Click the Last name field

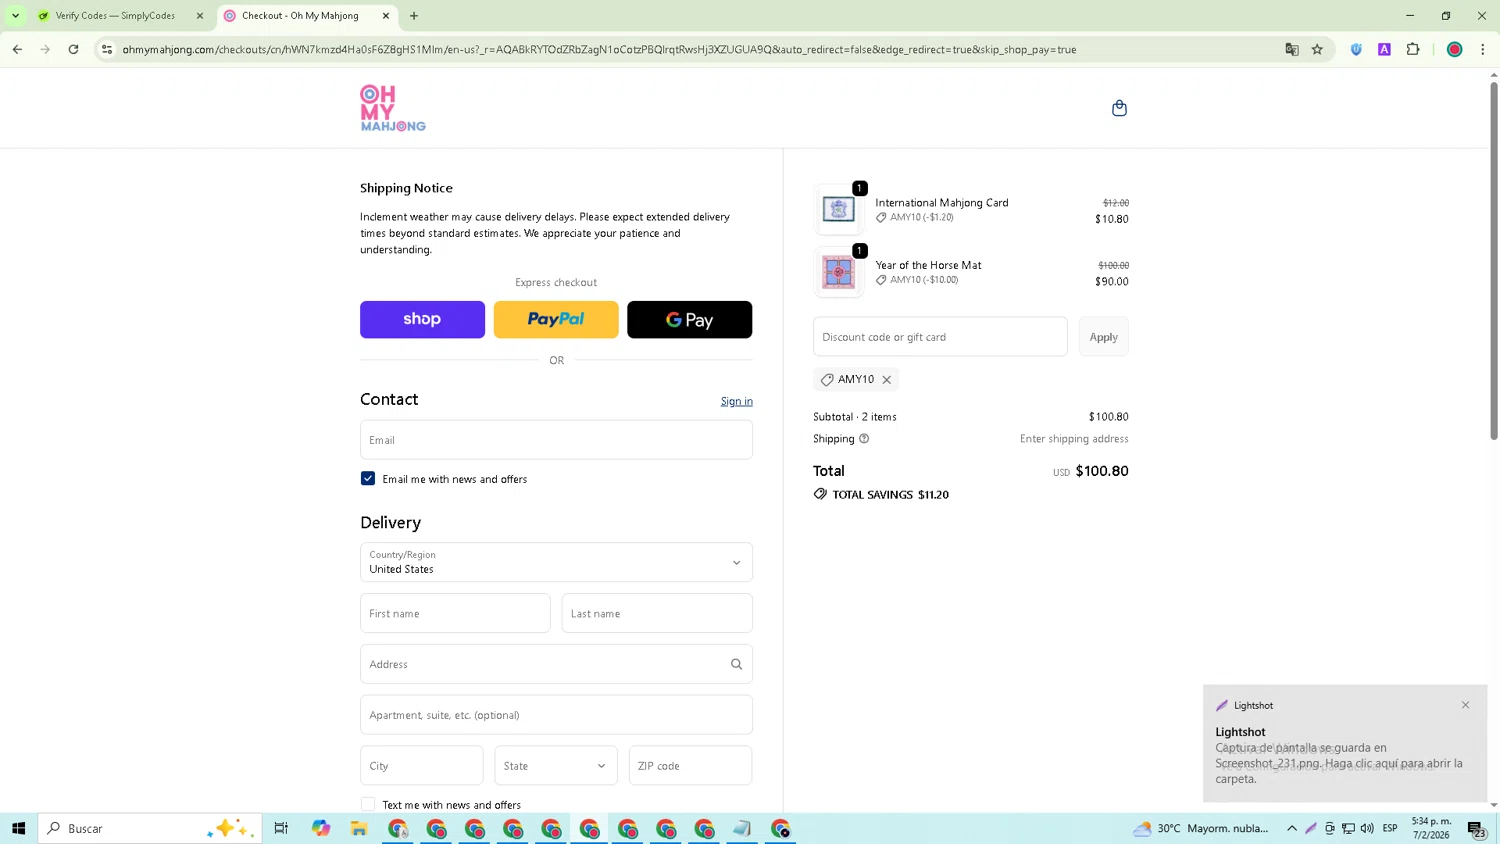click(657, 613)
